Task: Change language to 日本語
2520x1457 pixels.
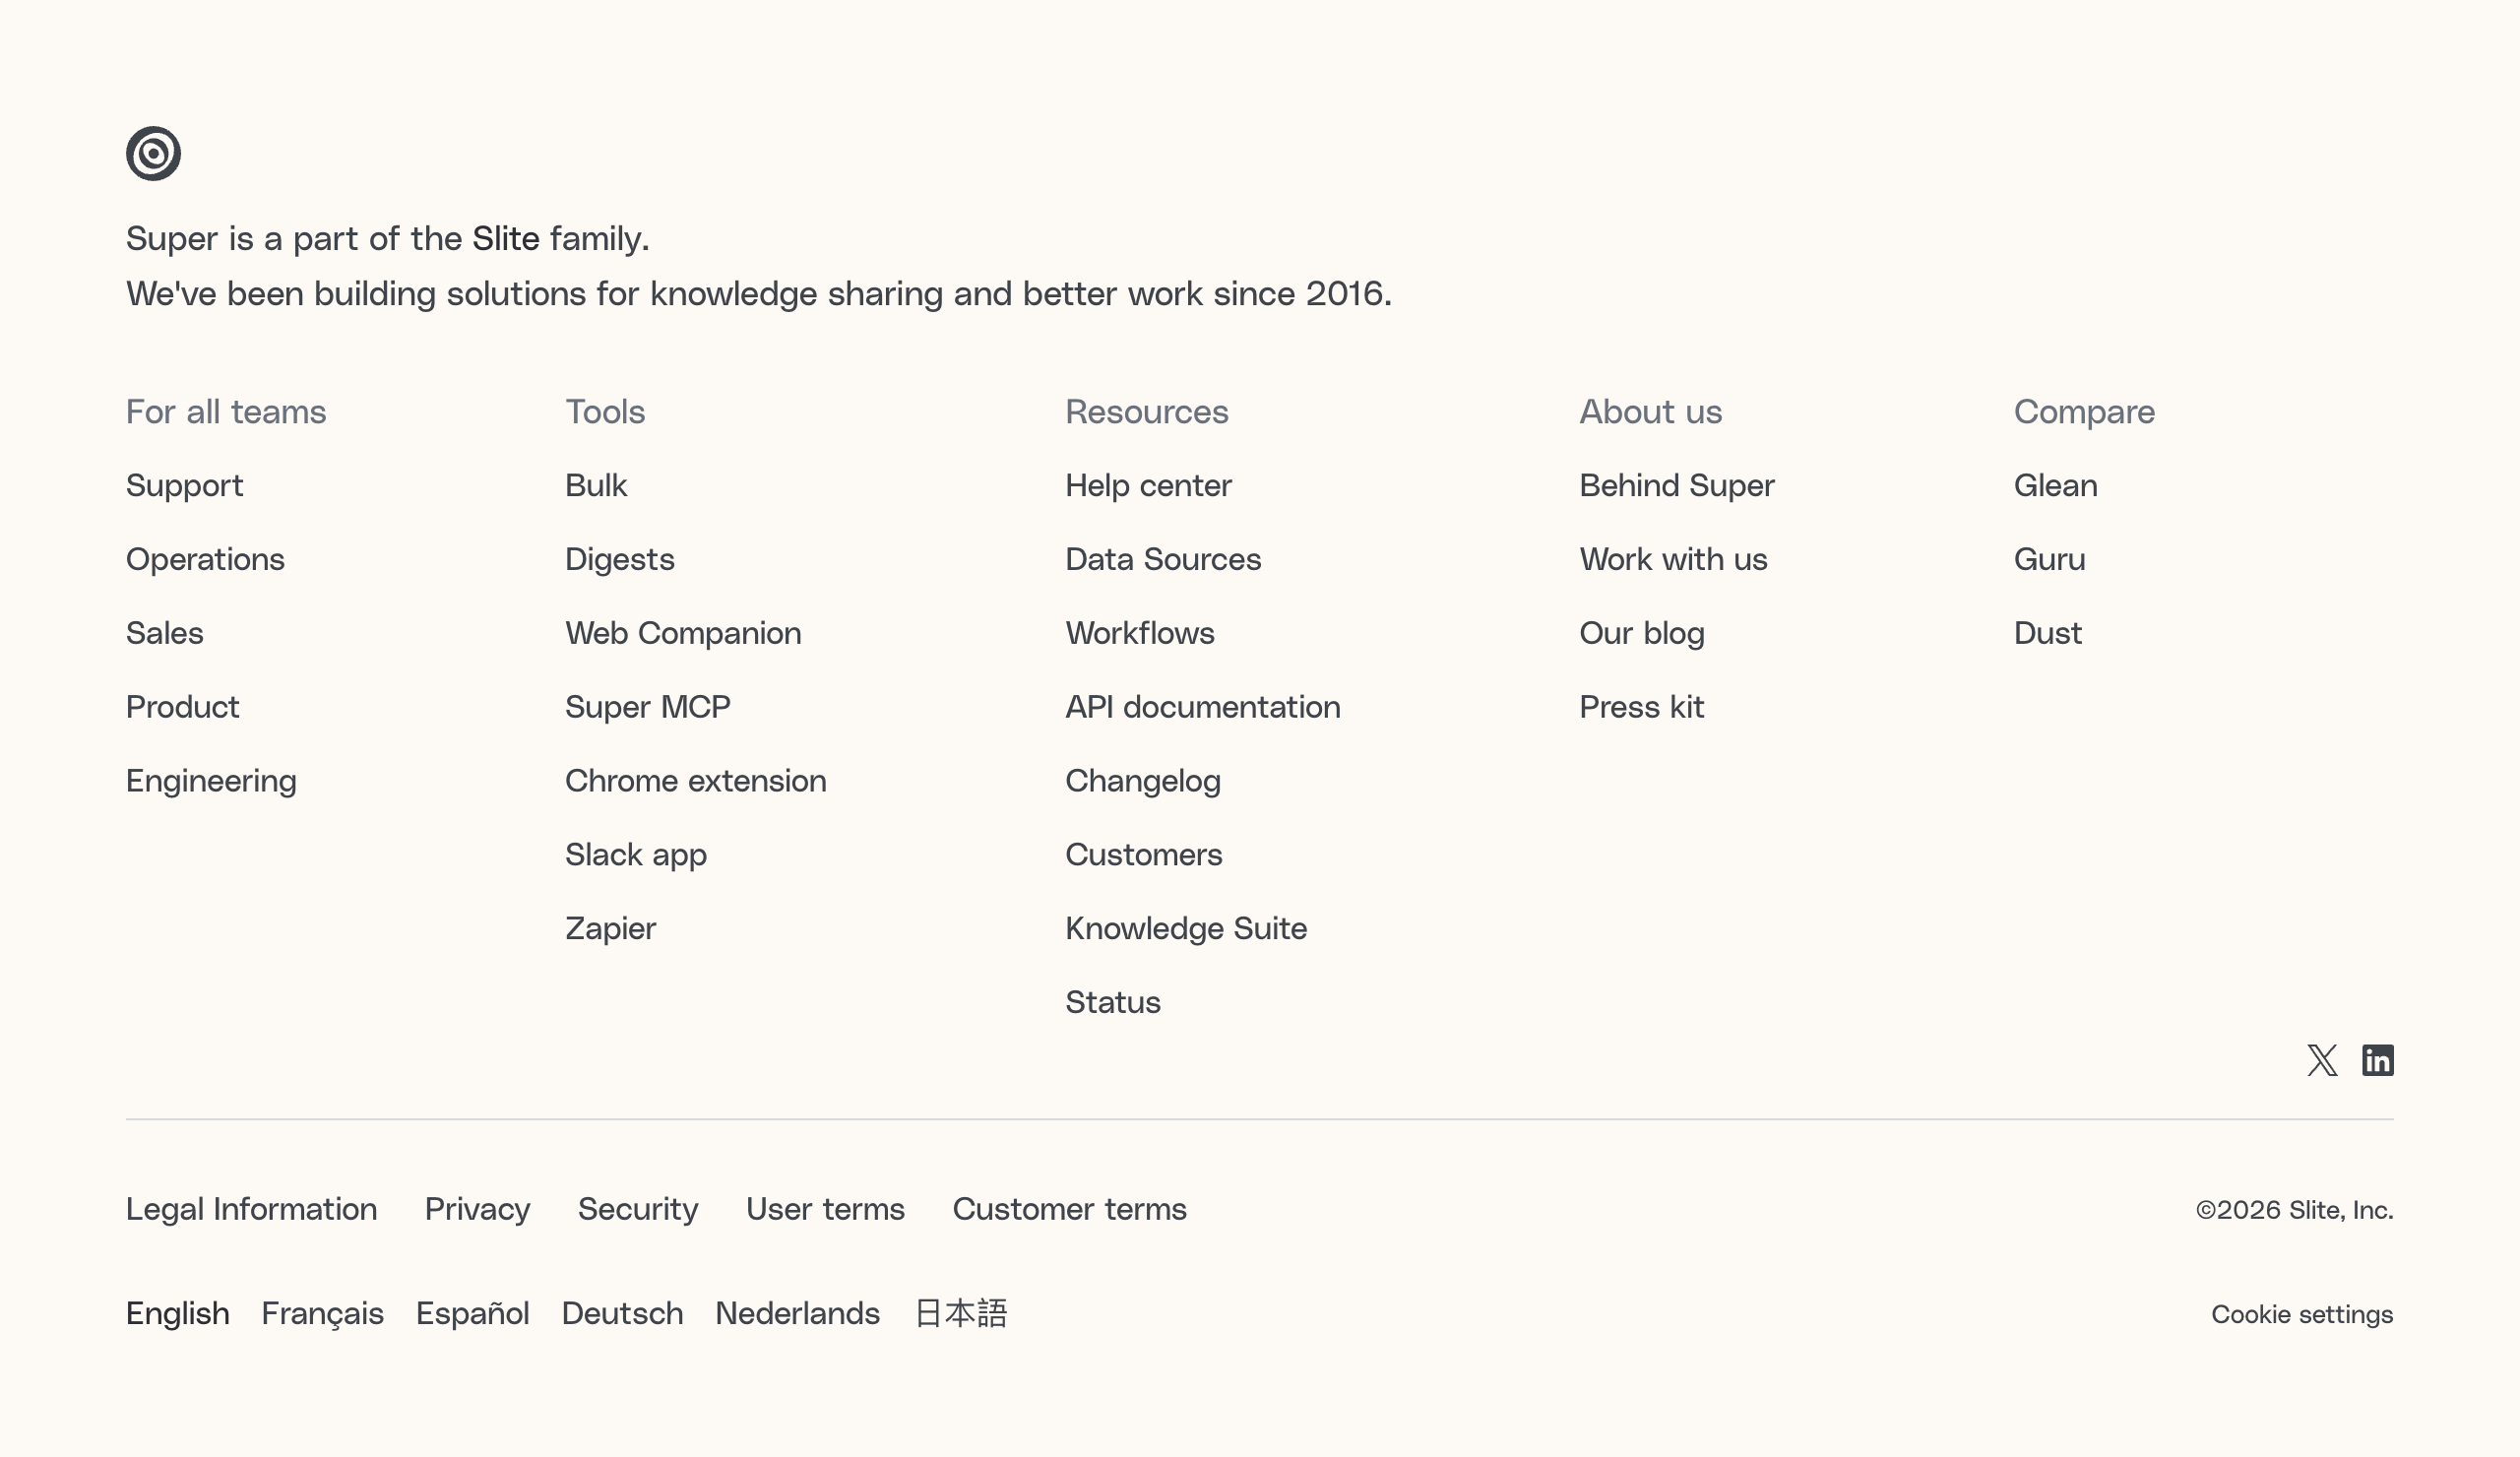Action: click(x=960, y=1313)
